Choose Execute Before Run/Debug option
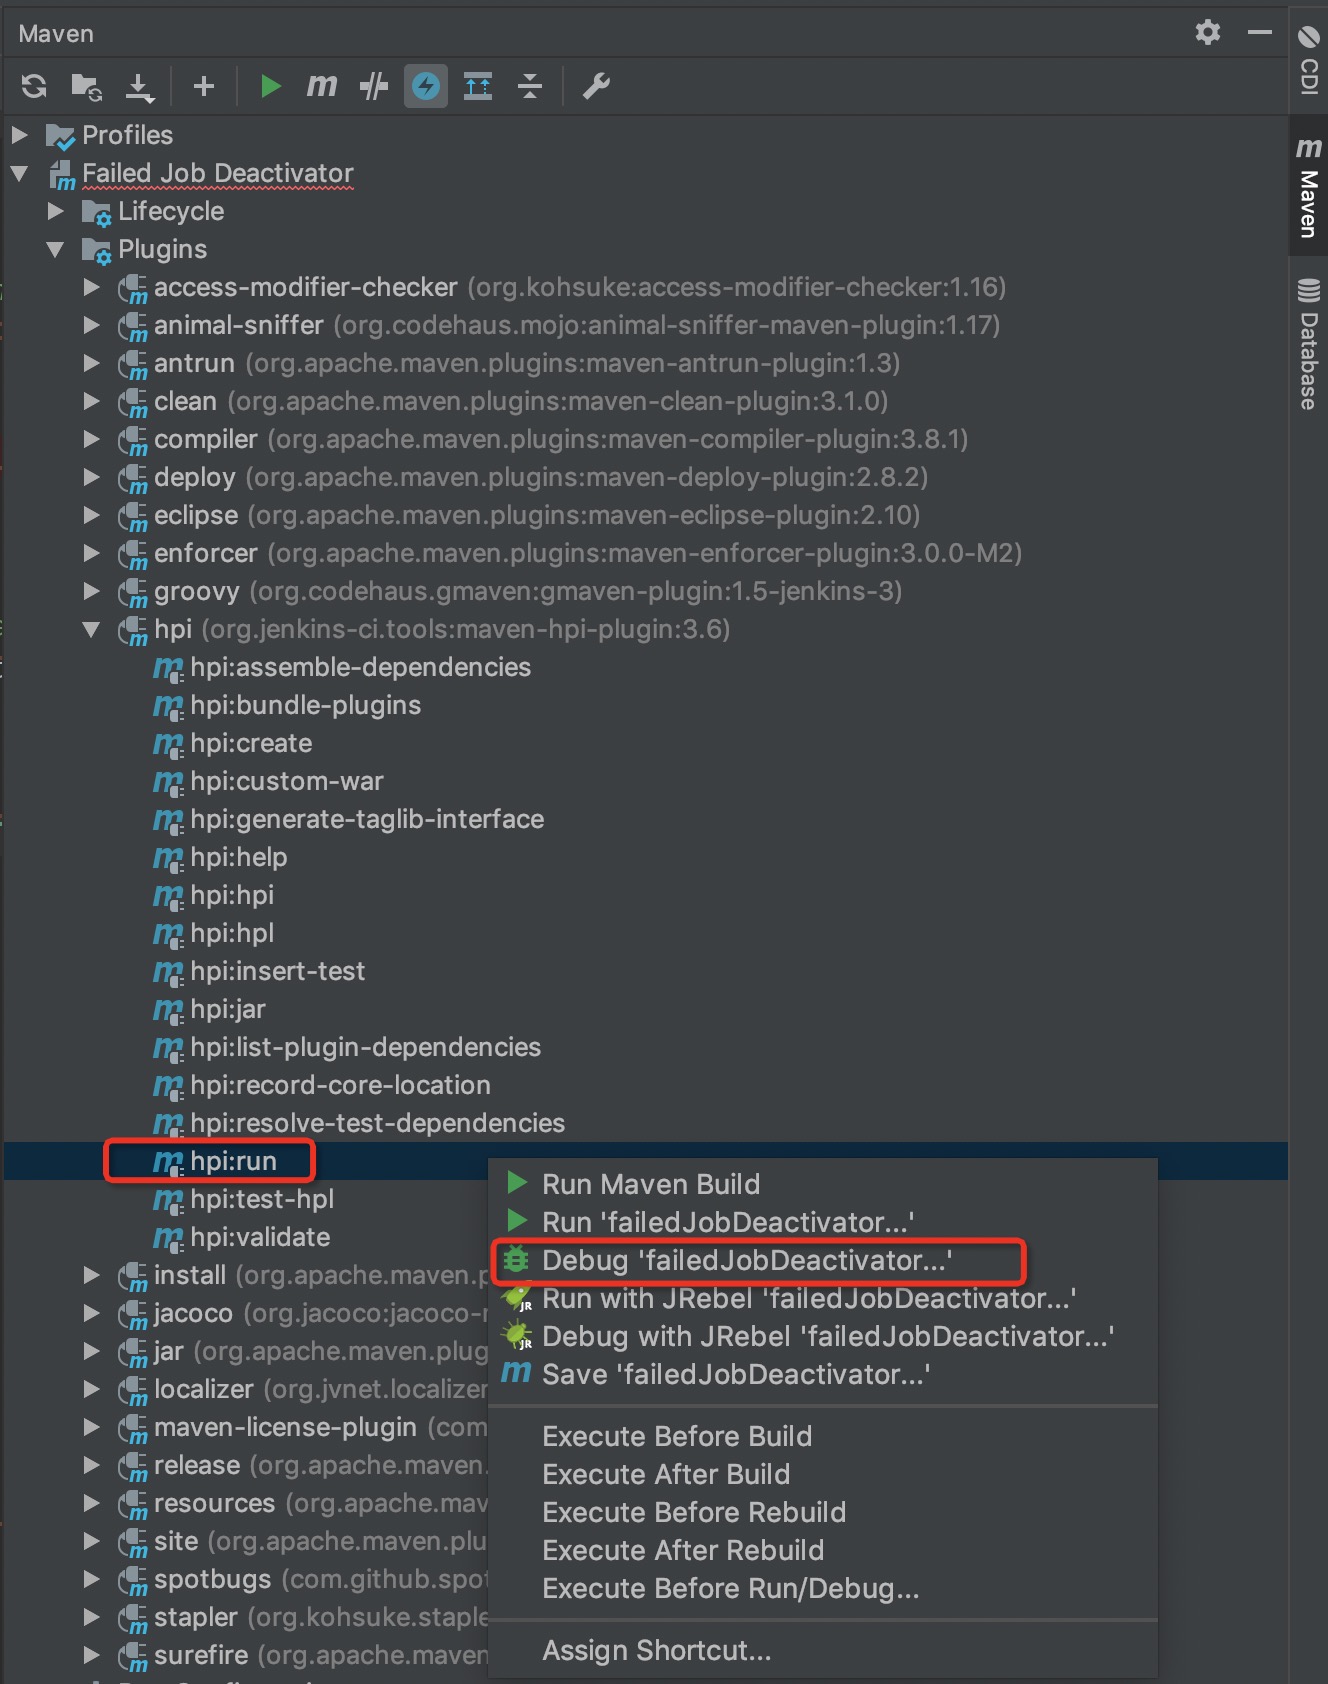1328x1684 pixels. pyautogui.click(x=823, y=1588)
